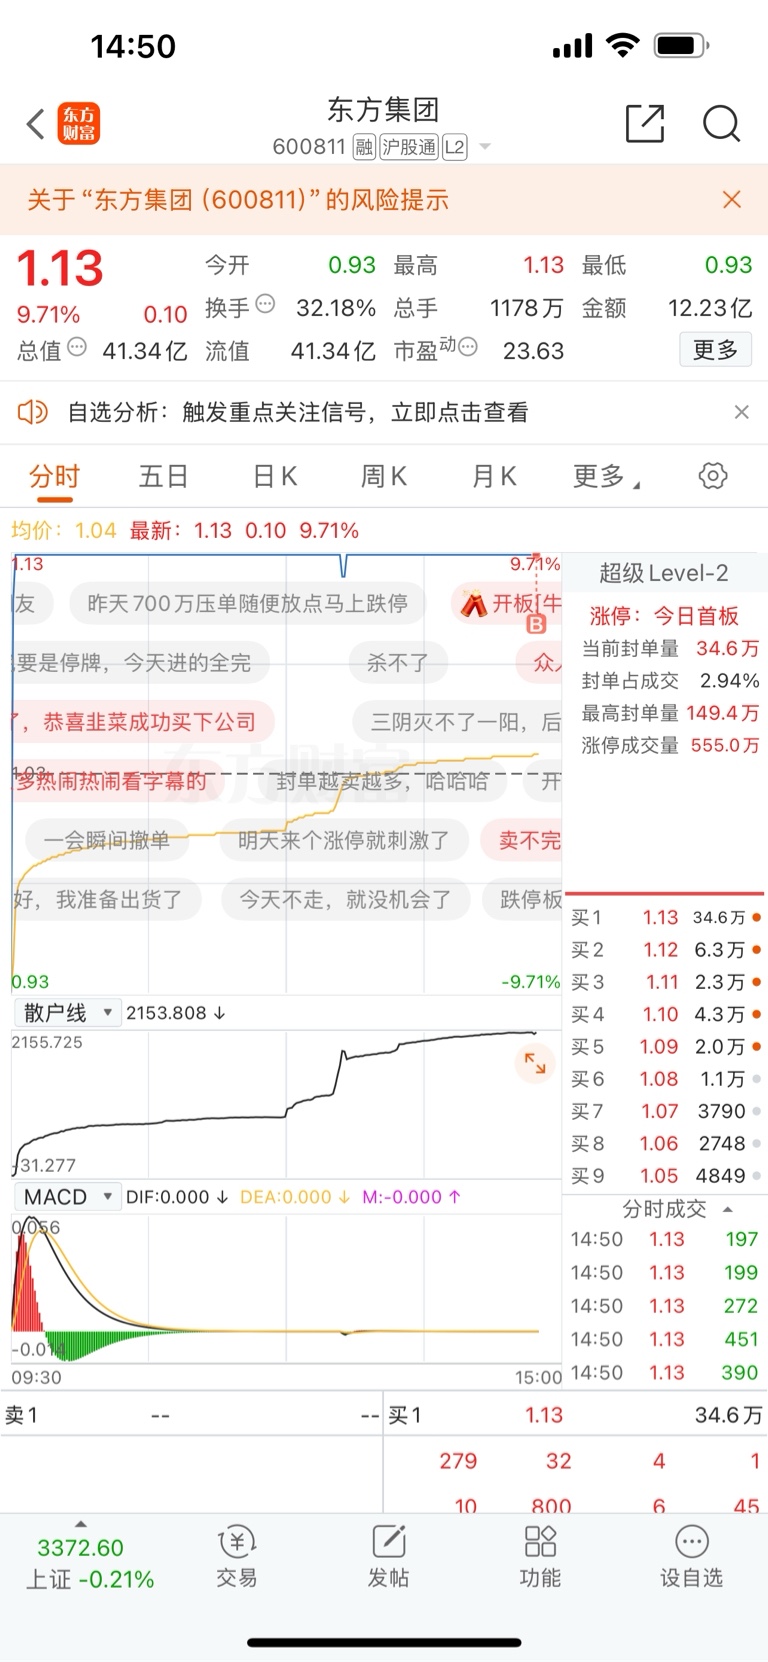This screenshot has width=768, height=1662.
Task: Open the 散户线 indicator dropdown
Action: pyautogui.click(x=66, y=1013)
